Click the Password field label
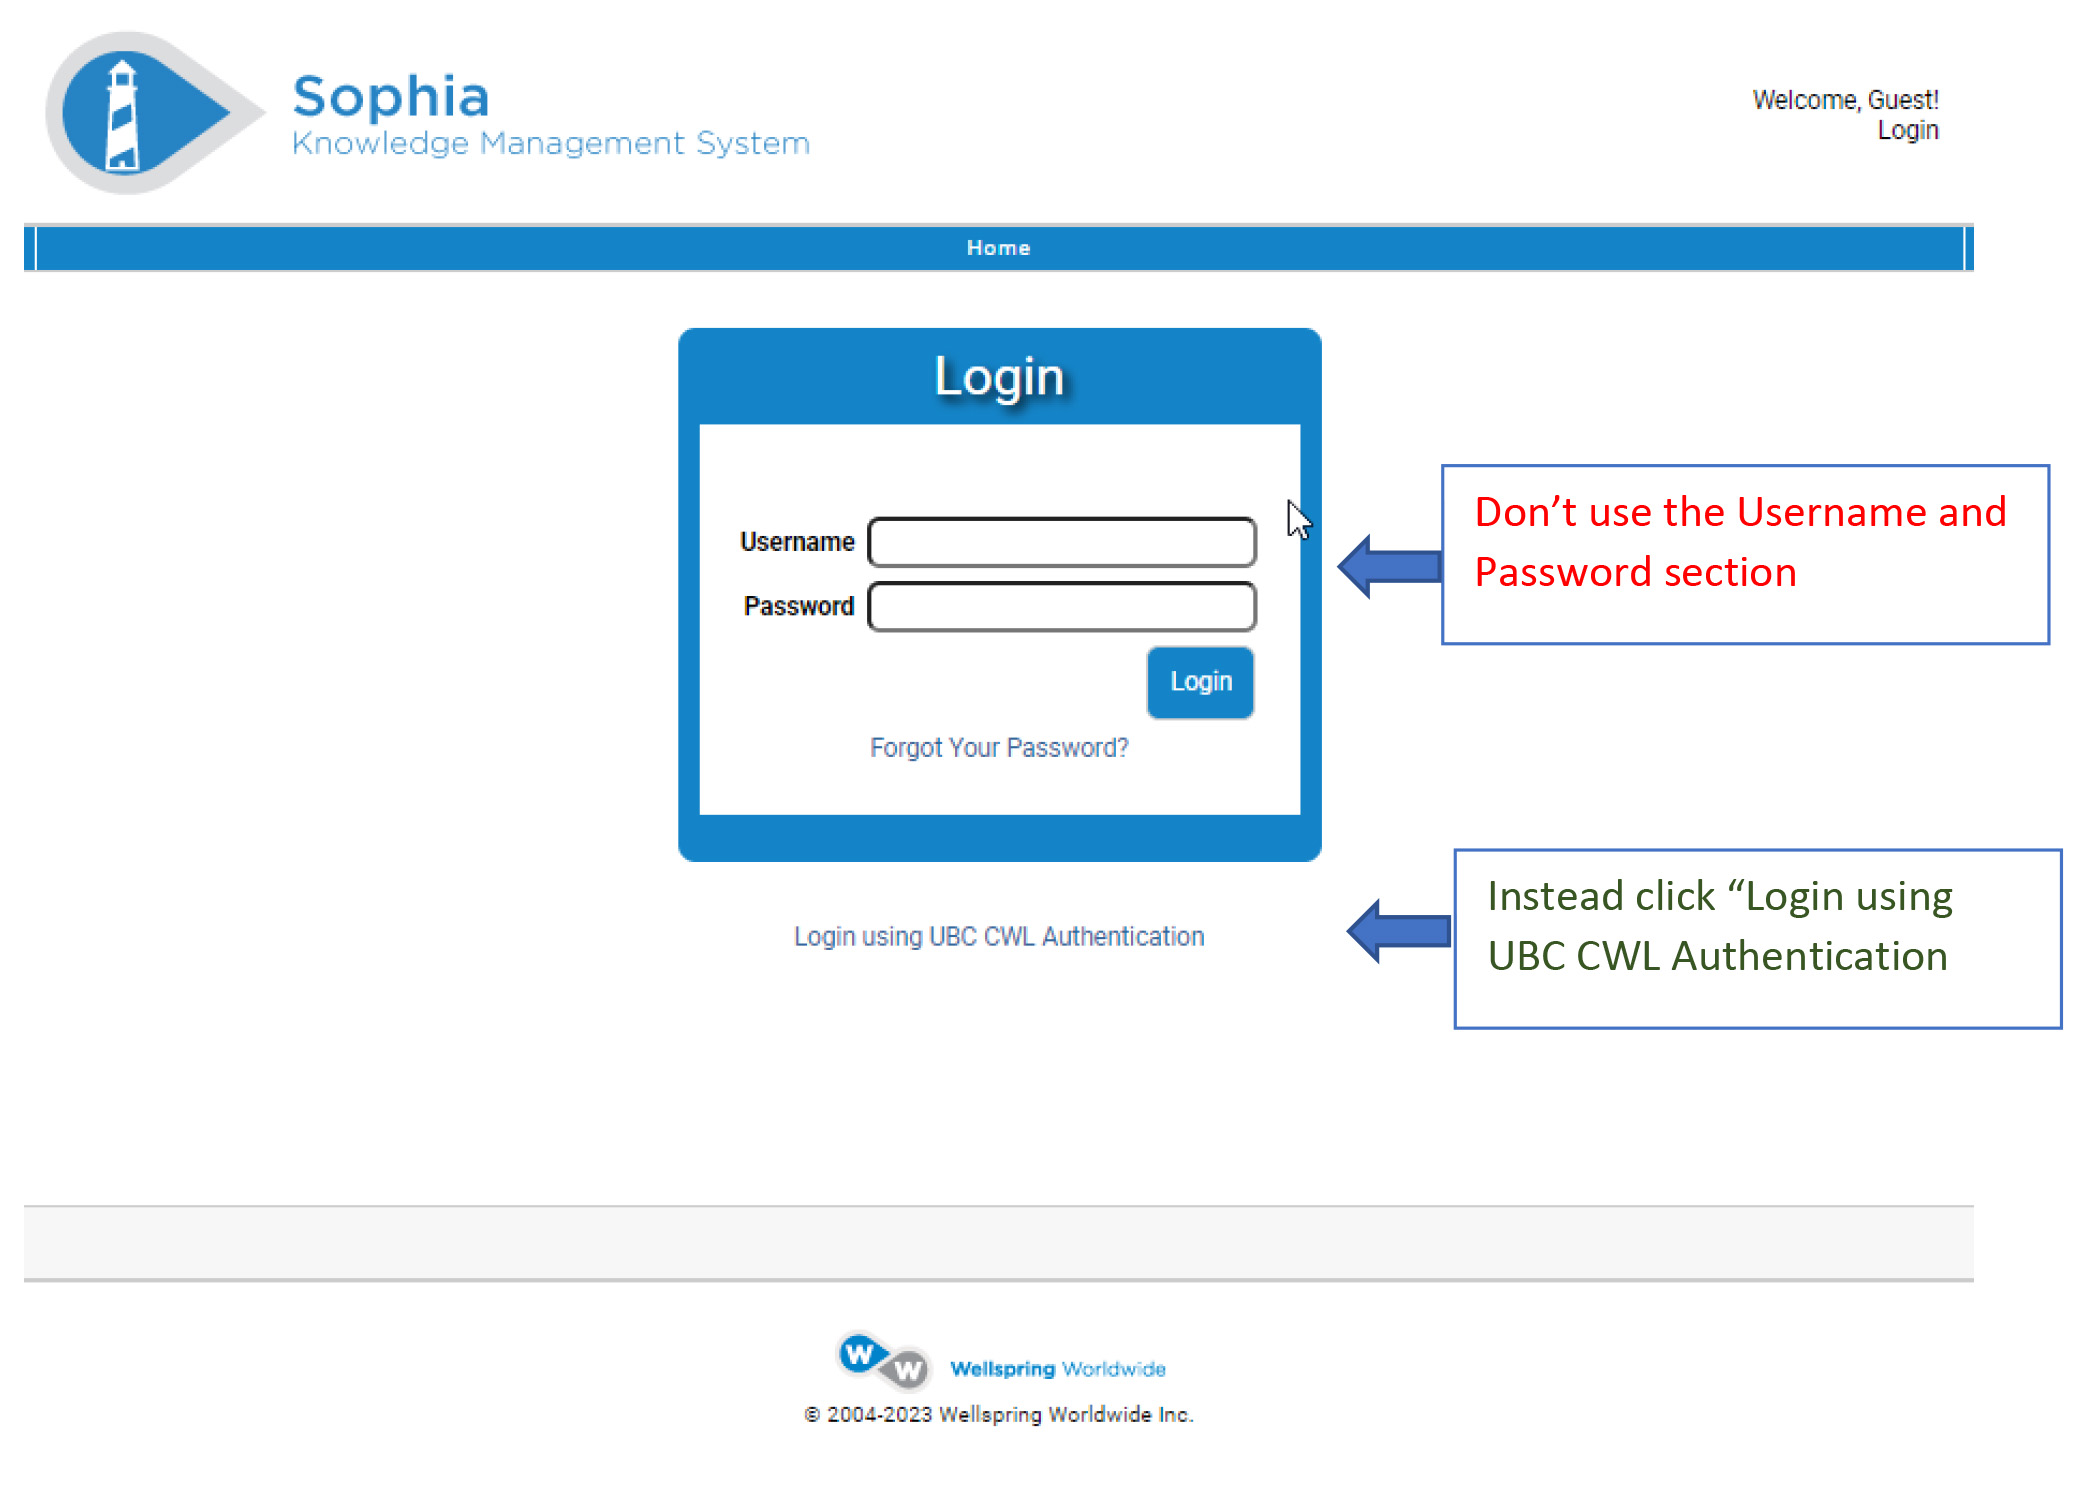2088x1488 pixels. (798, 606)
